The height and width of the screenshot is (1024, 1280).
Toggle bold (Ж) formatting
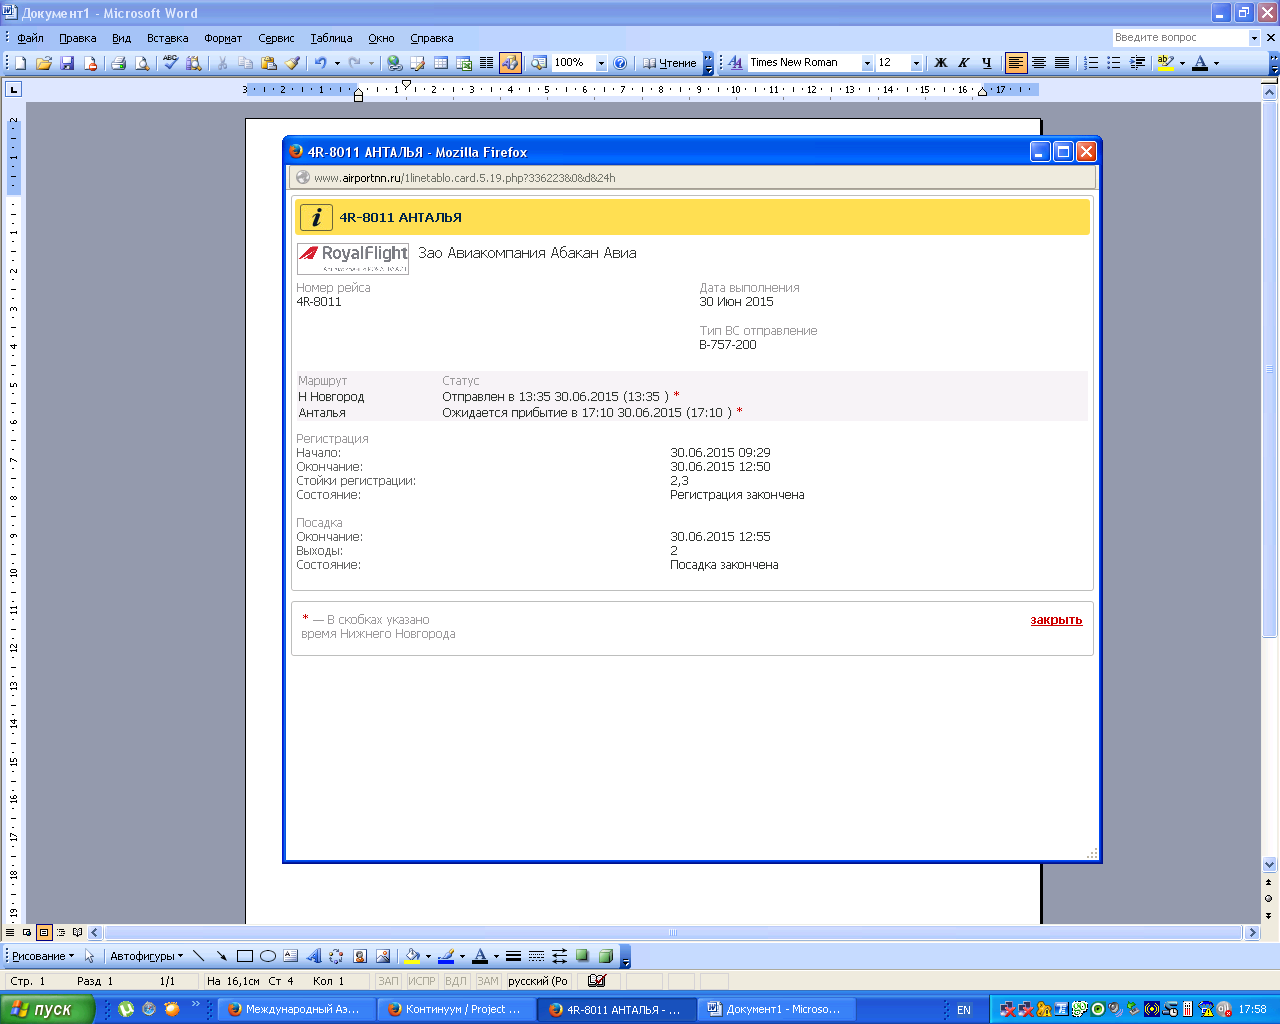(x=941, y=63)
